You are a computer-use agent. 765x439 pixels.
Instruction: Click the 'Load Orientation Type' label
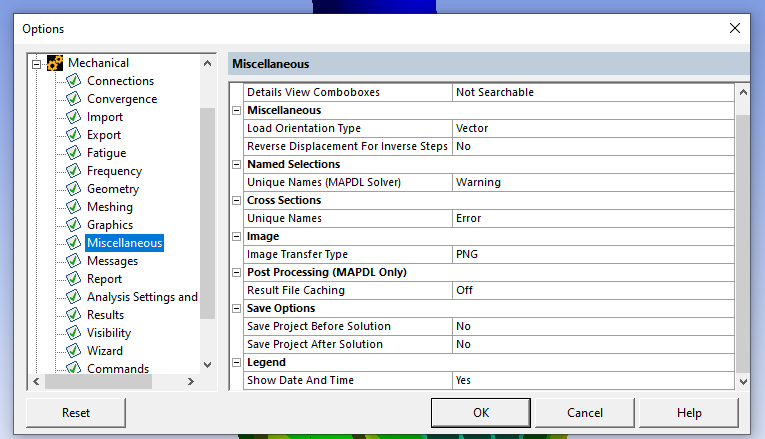coord(304,128)
